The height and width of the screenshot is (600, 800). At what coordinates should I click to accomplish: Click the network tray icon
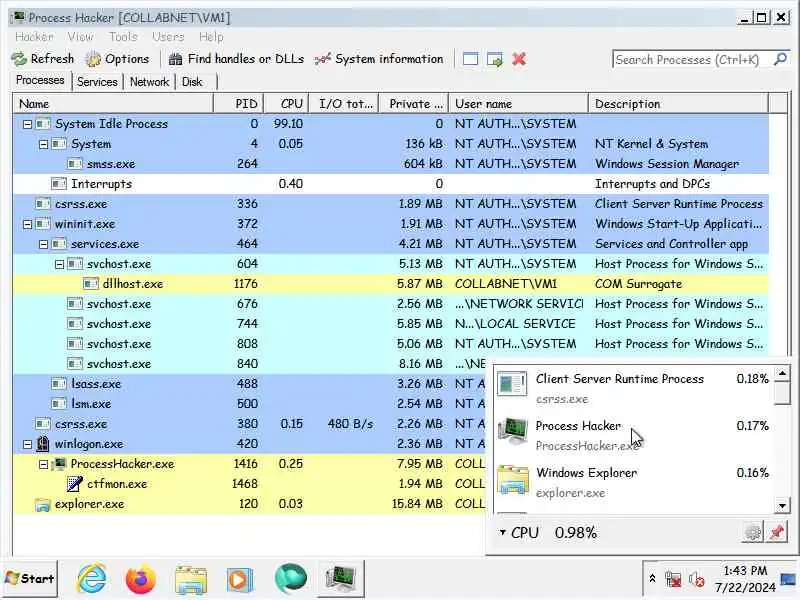point(673,580)
